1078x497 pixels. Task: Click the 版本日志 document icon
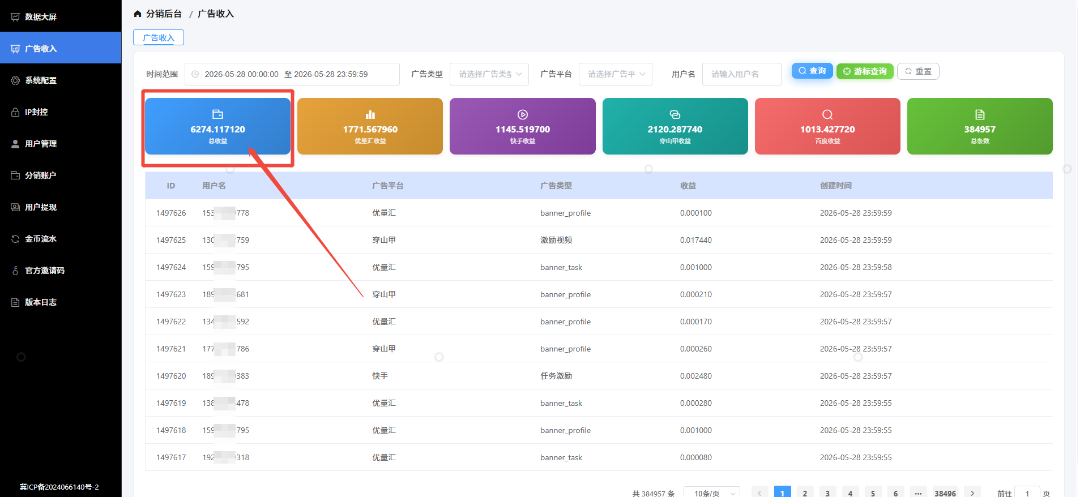[x=15, y=302]
